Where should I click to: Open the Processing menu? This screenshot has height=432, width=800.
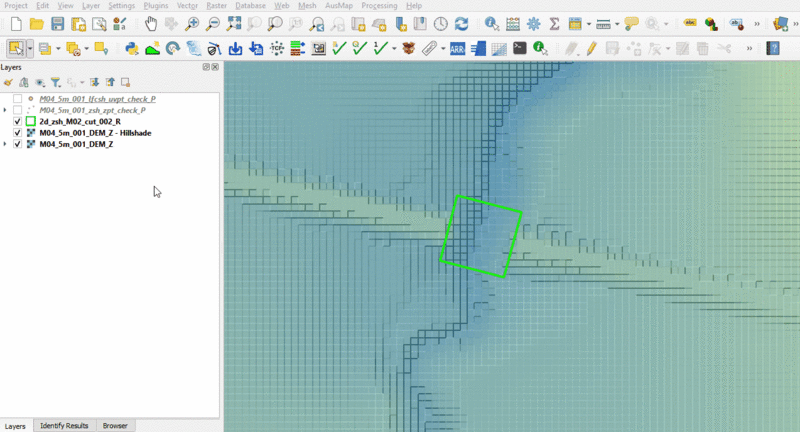point(379,6)
